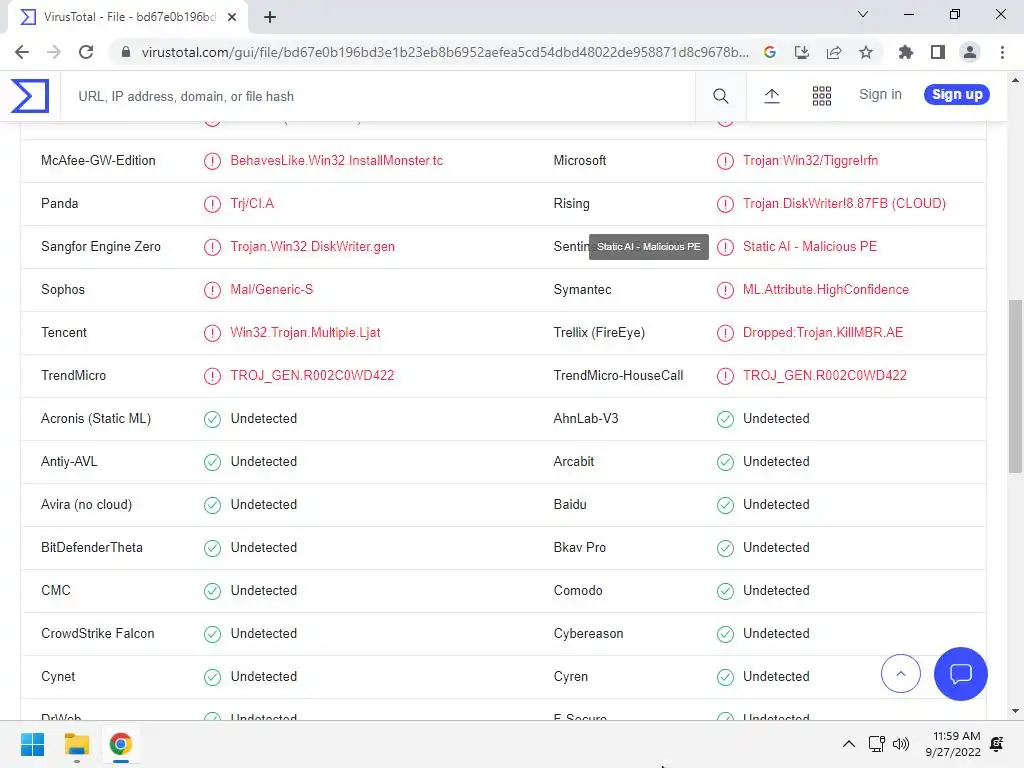The image size is (1024, 768).
Task: Click the check icon in Acronis (Static ML) row
Action: click(x=212, y=419)
